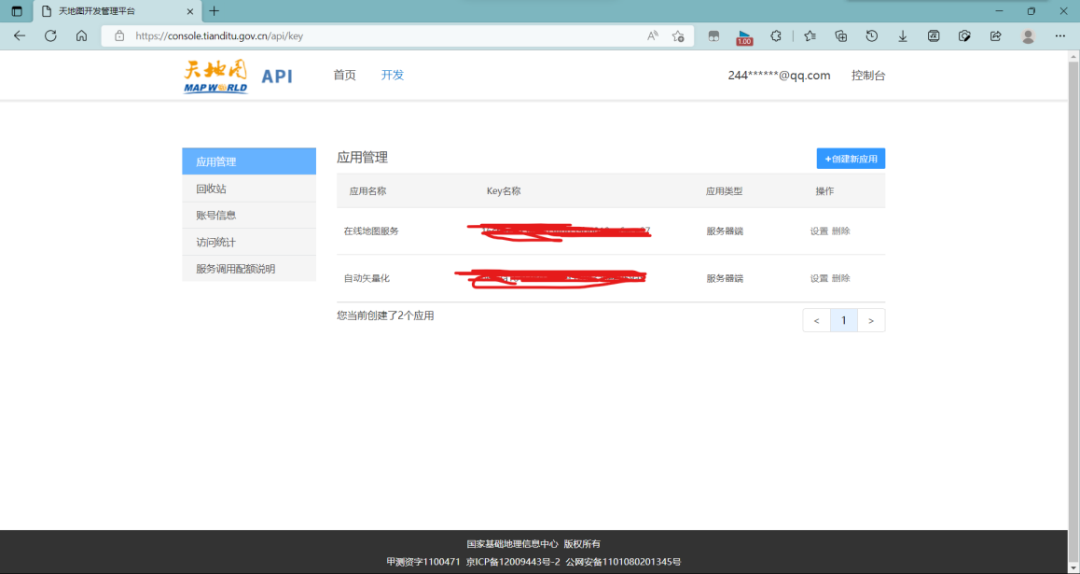Viewport: 1080px width, 574px height.
Task: Open 服务调用配额说明 in the sidebar
Action: tap(249, 269)
